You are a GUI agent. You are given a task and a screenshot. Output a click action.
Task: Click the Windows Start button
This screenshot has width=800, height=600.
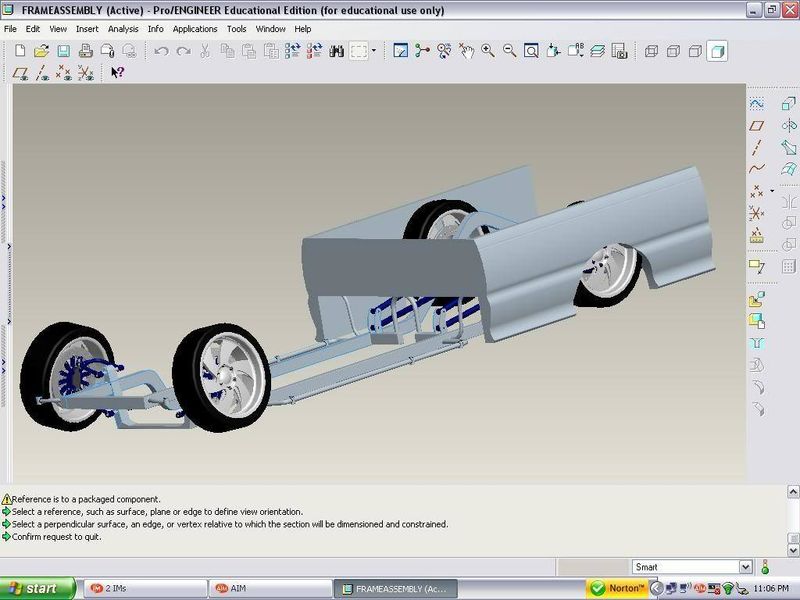[x=38, y=588]
